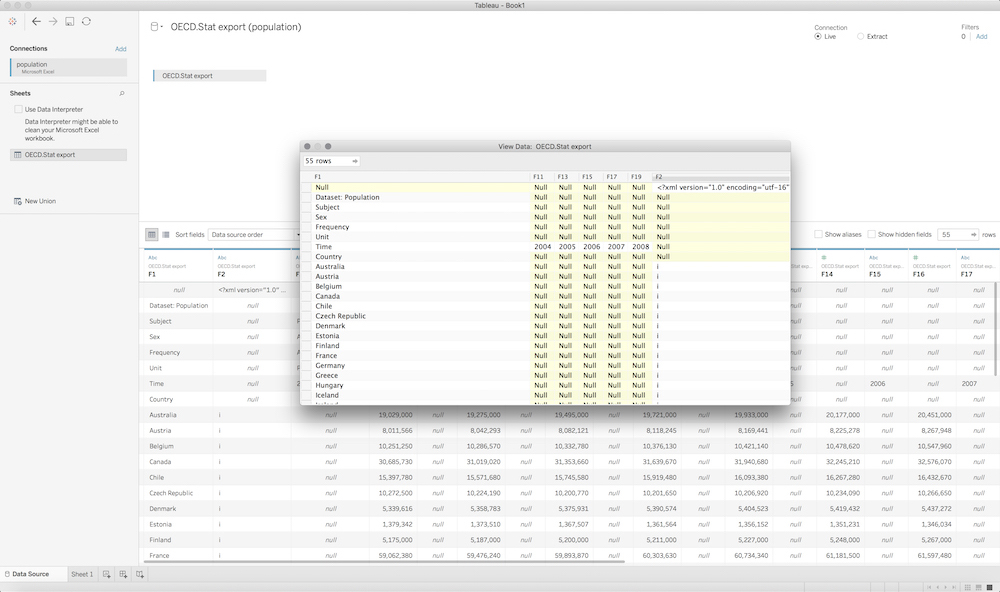Select the population Microsoft Excel connection
This screenshot has height=592, width=1000.
coord(68,68)
